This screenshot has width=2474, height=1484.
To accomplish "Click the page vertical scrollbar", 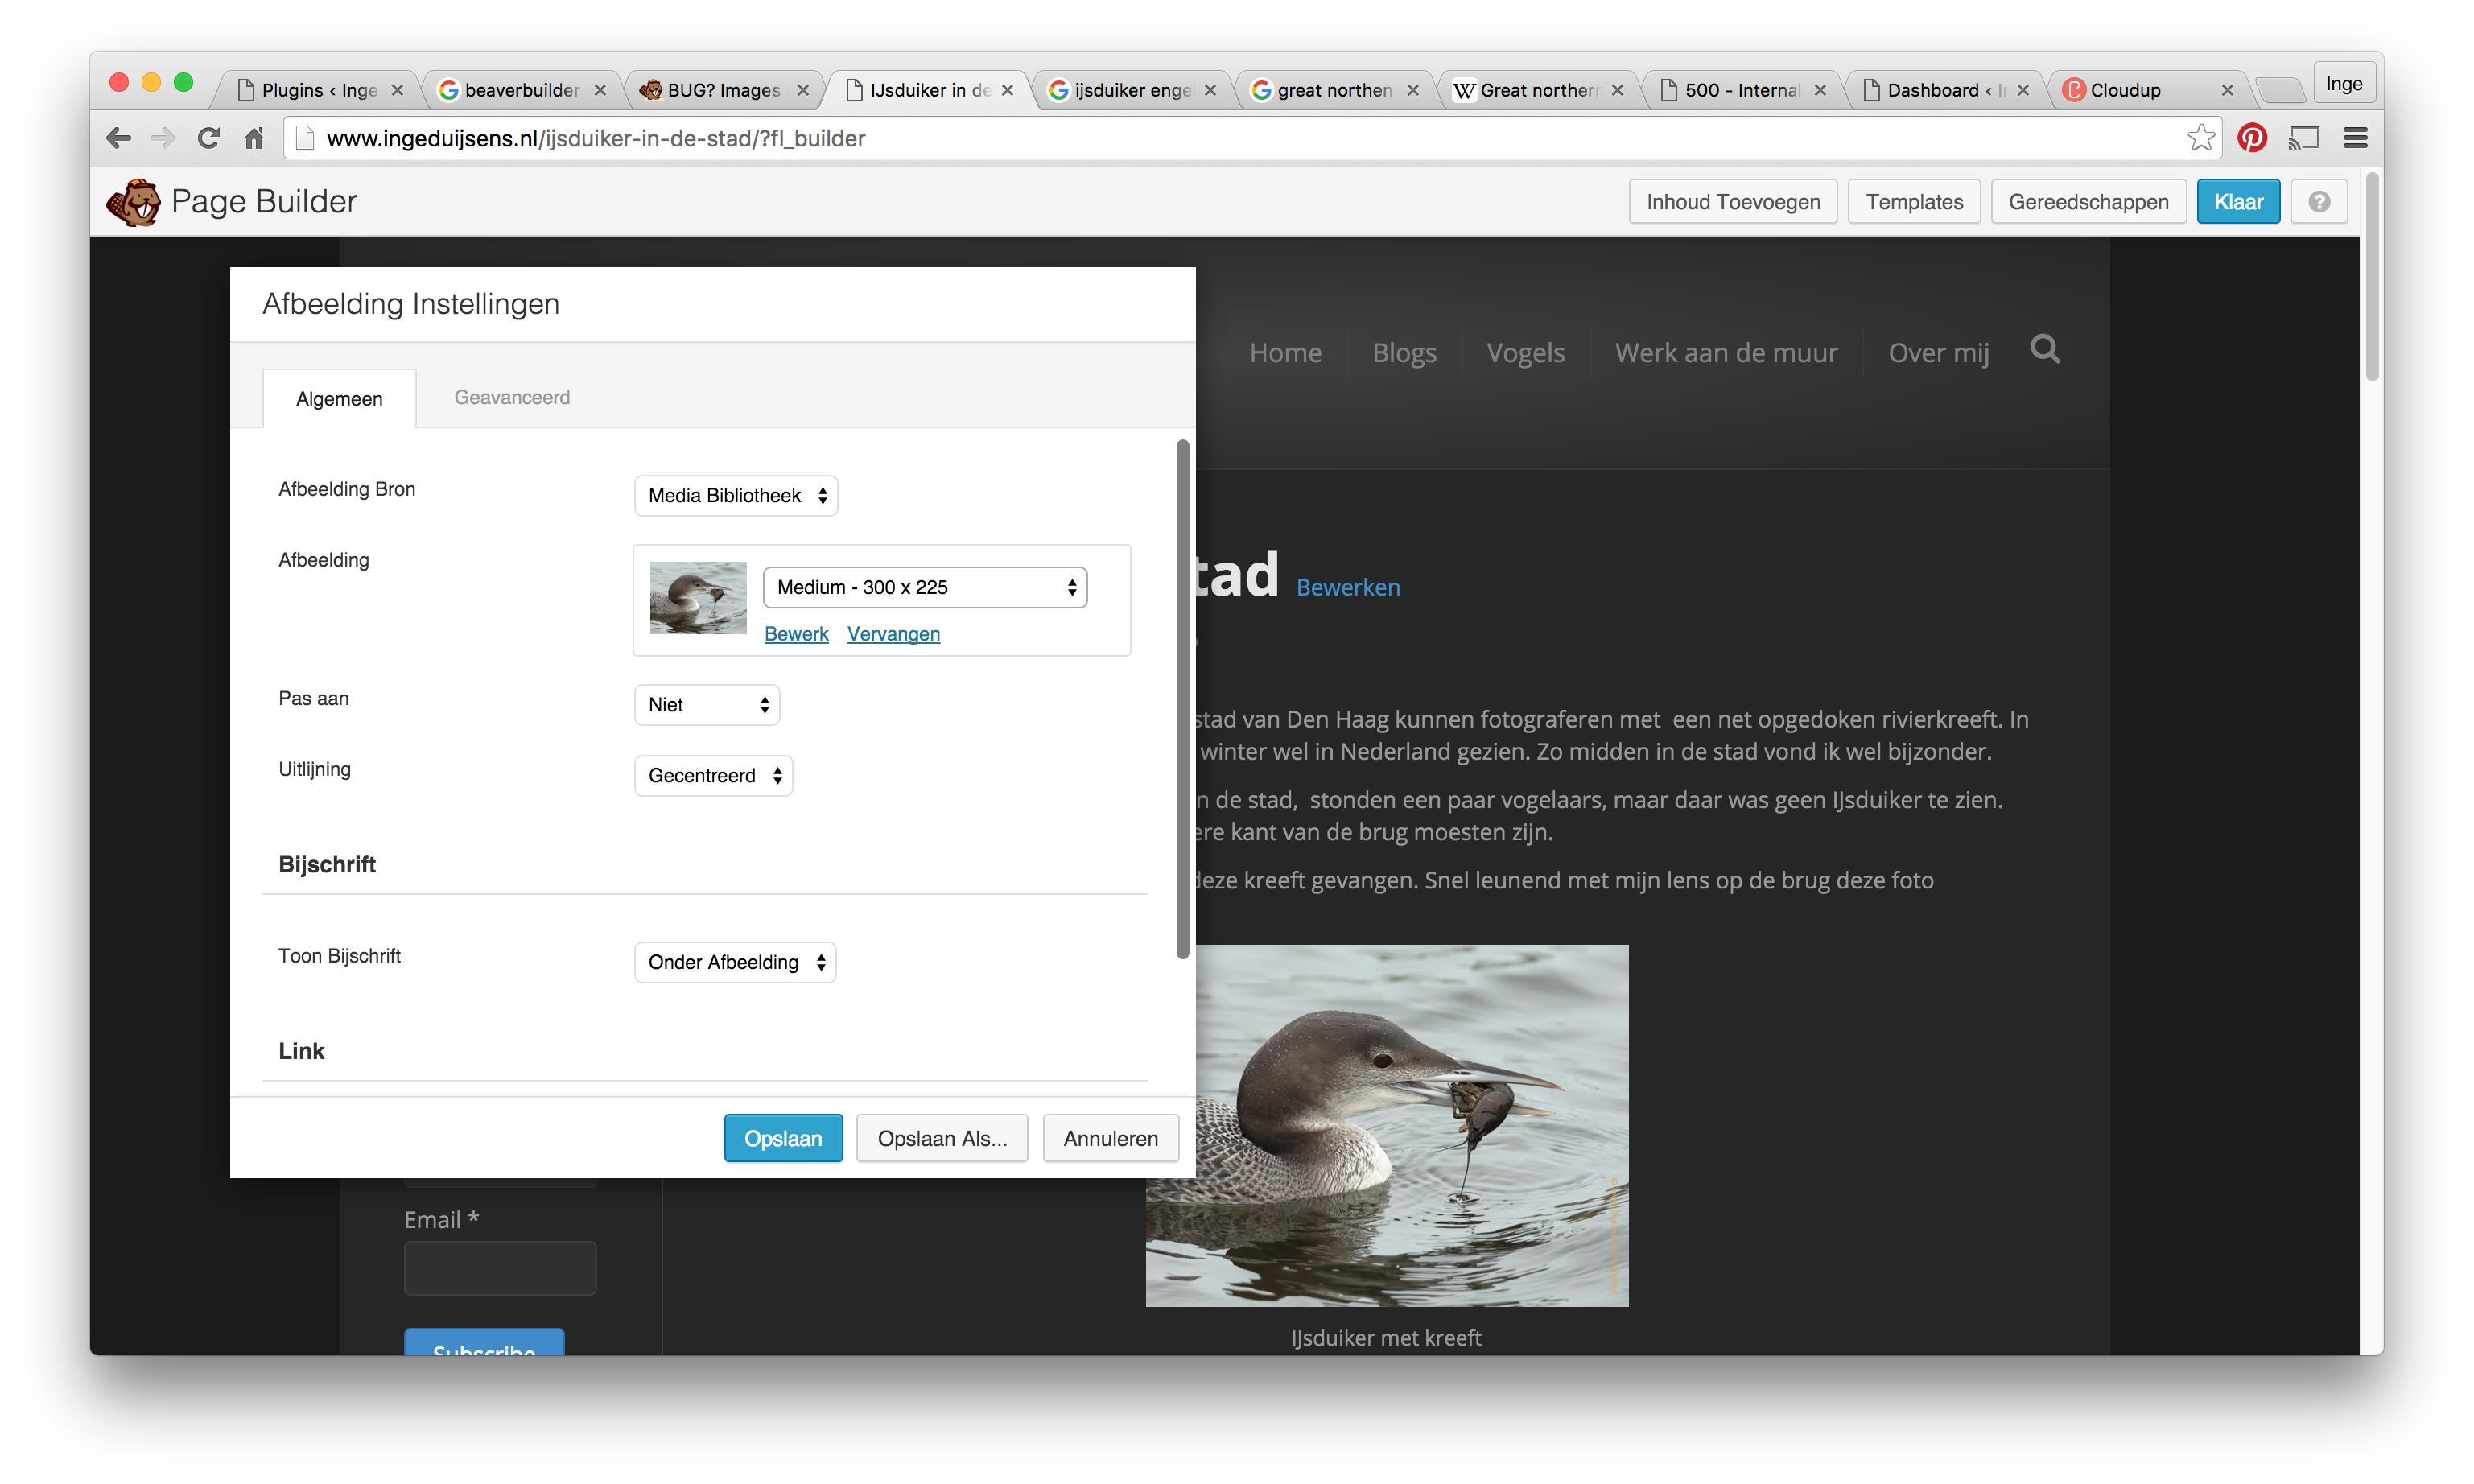I will click(2371, 275).
